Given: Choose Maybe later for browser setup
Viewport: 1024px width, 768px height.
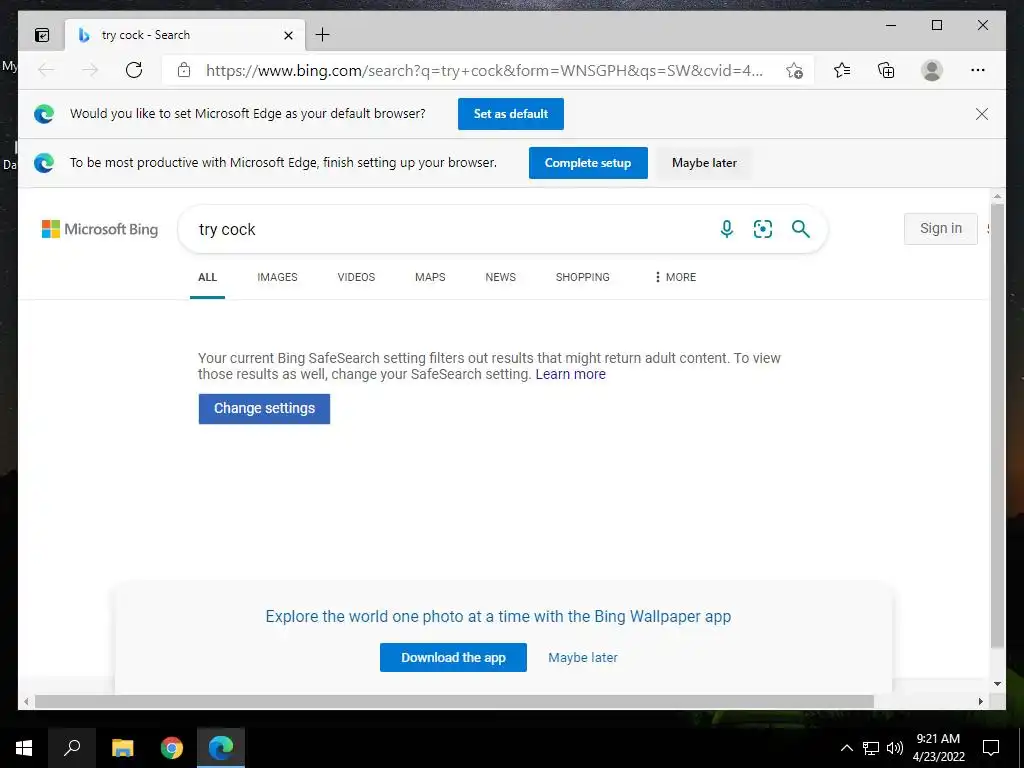Looking at the screenshot, I should pyautogui.click(x=704, y=163).
